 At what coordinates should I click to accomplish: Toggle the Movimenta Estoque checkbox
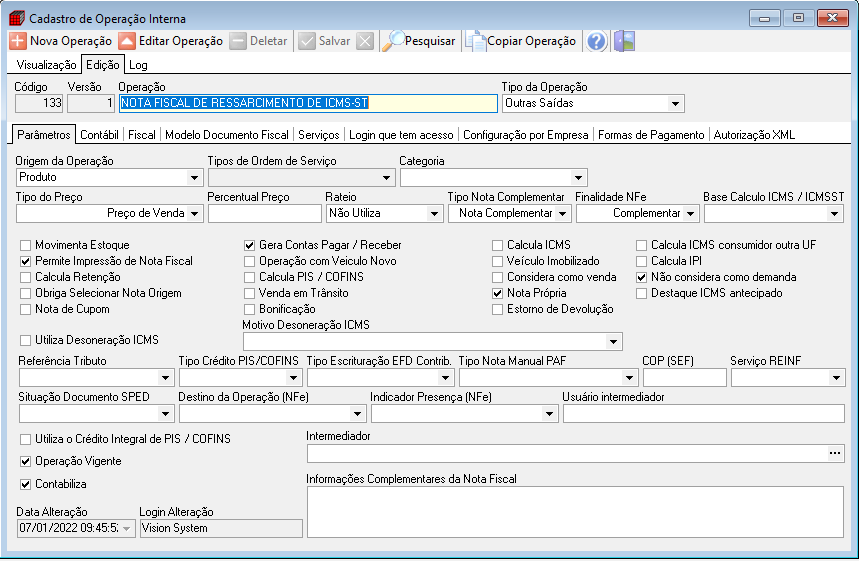pyautogui.click(x=25, y=245)
